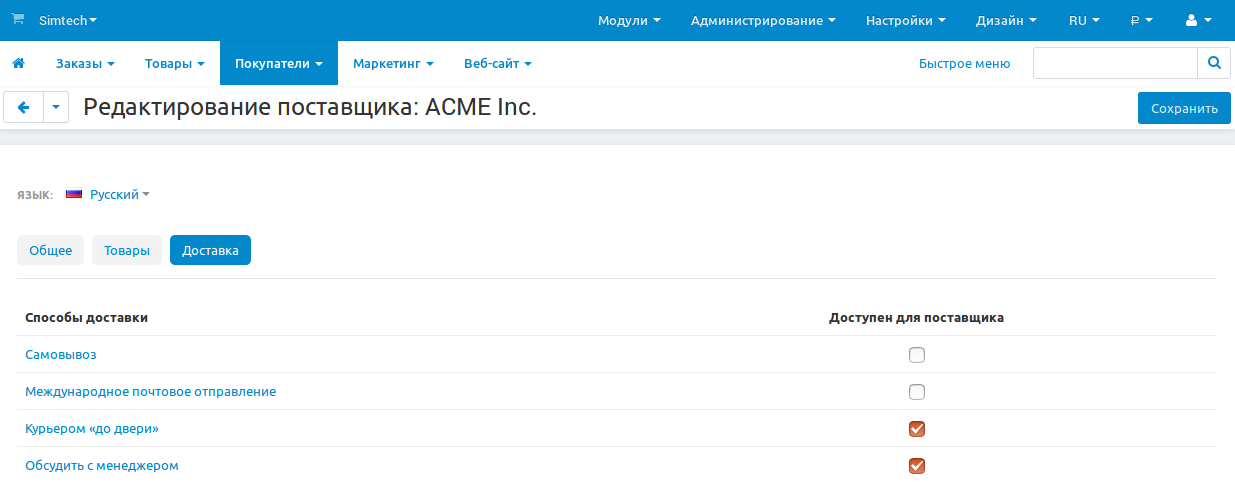Open the RU language dropdown
1235x500 pixels.
(1084, 20)
